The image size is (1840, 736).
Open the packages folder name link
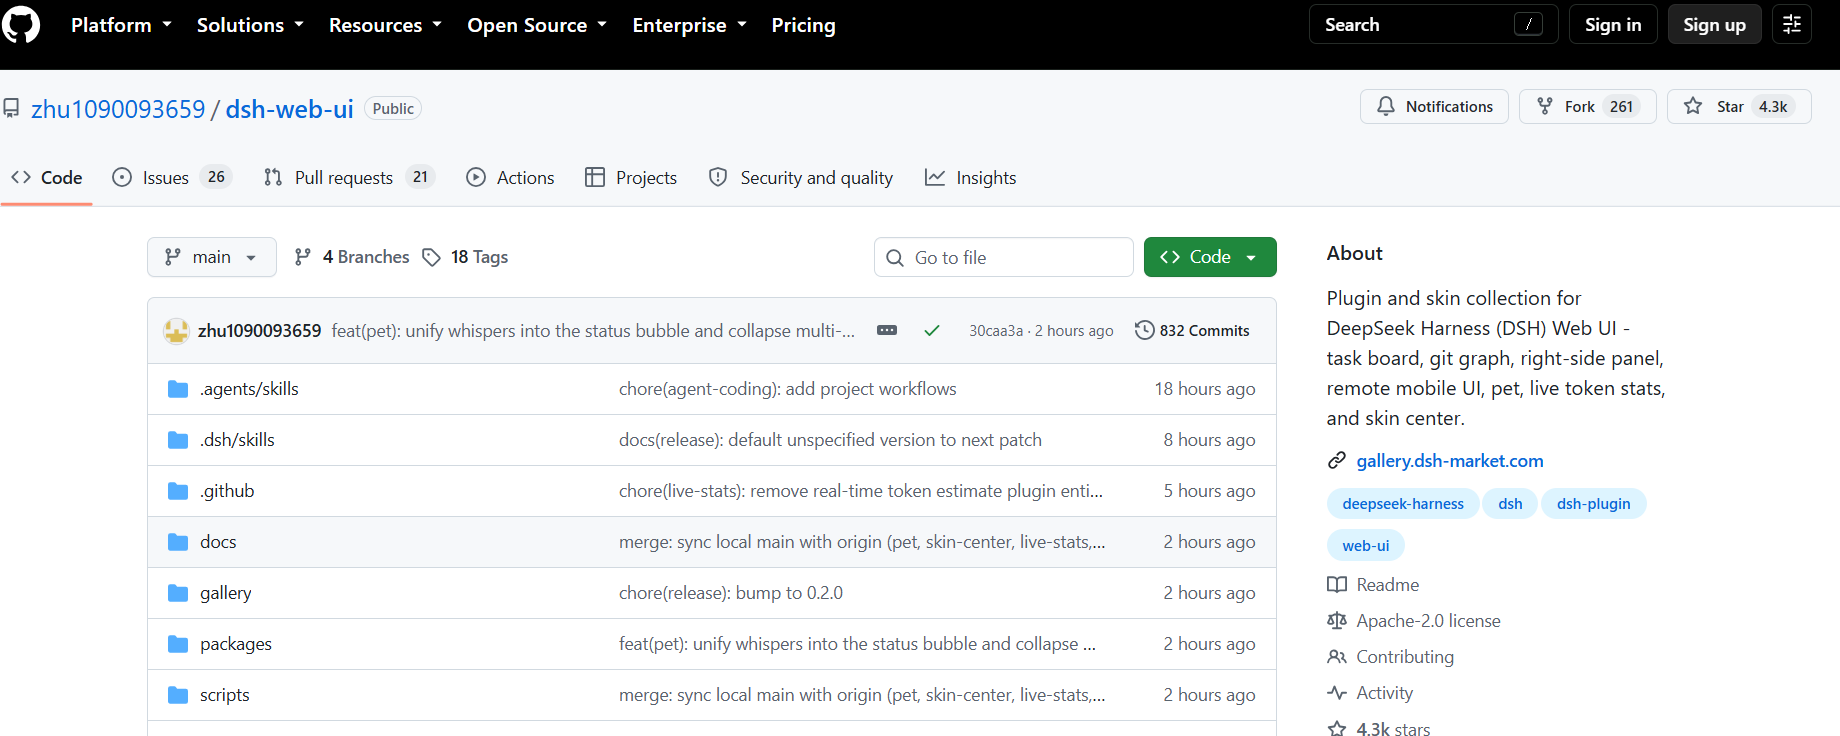(x=236, y=644)
